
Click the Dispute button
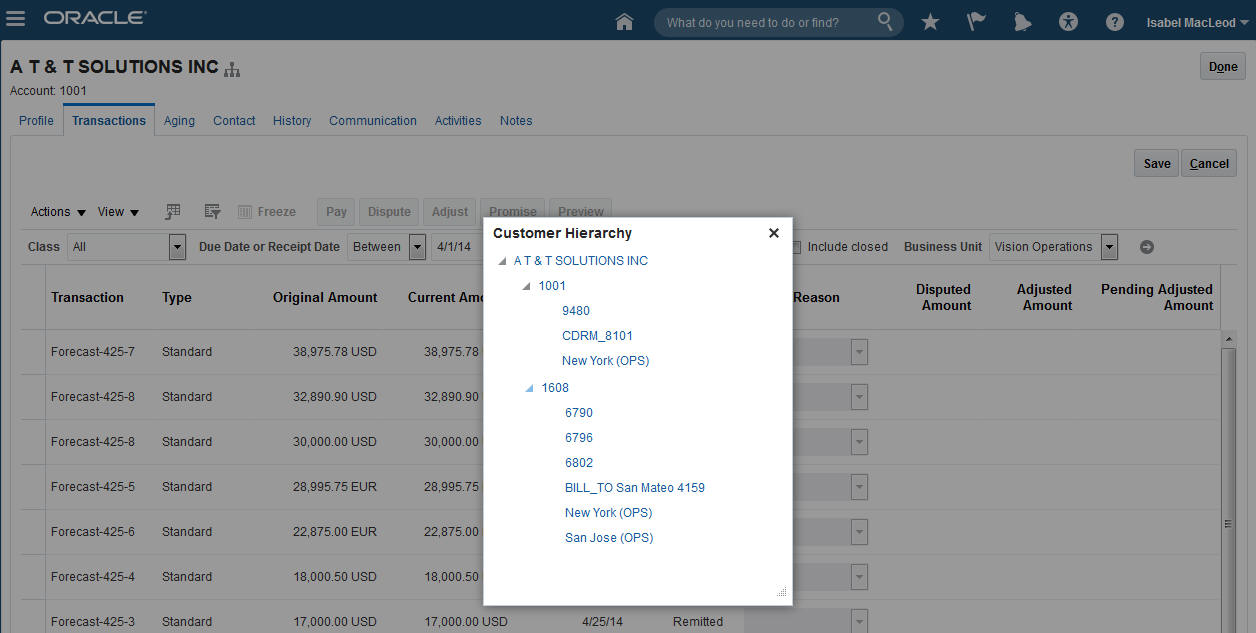pyautogui.click(x=389, y=212)
